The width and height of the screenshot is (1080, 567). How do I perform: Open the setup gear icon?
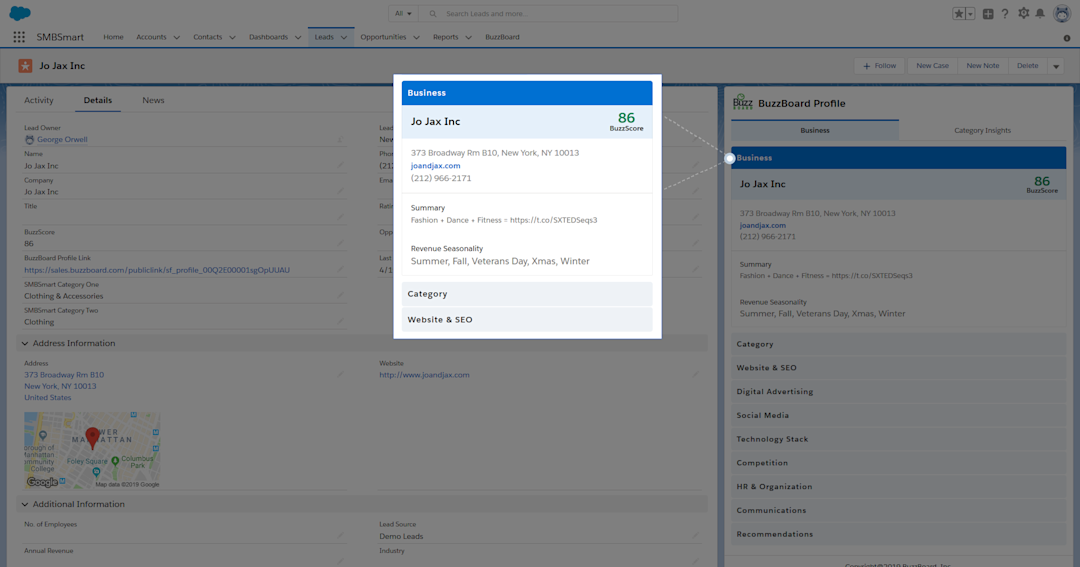1024,14
